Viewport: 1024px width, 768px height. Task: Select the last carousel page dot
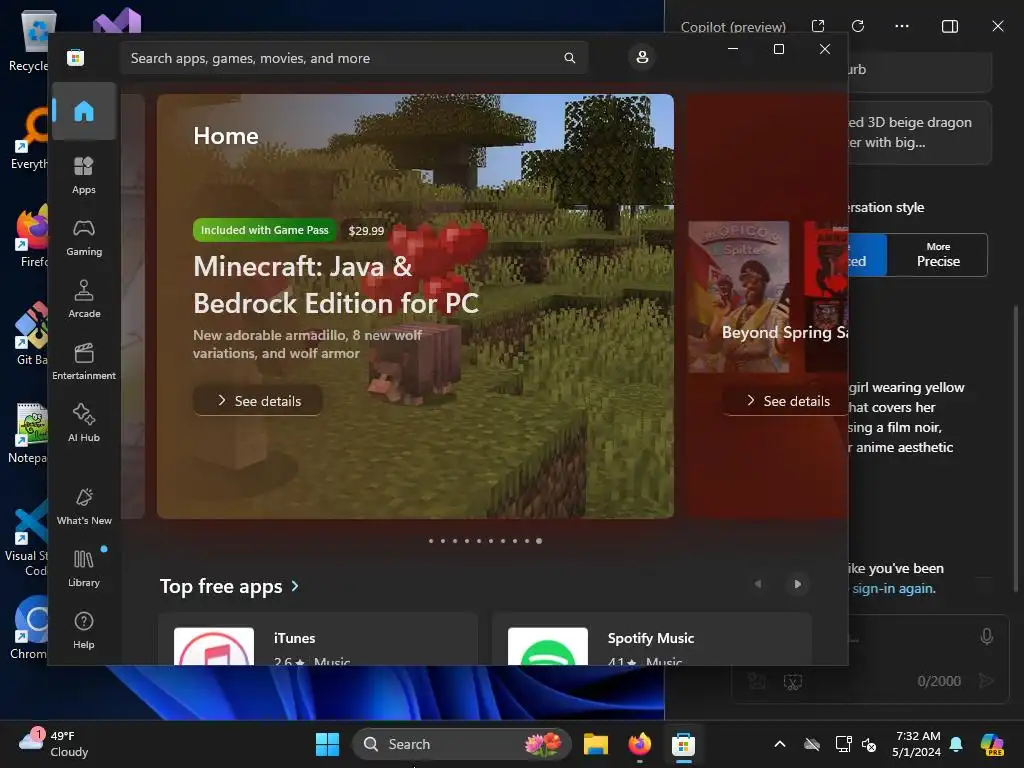tap(539, 541)
